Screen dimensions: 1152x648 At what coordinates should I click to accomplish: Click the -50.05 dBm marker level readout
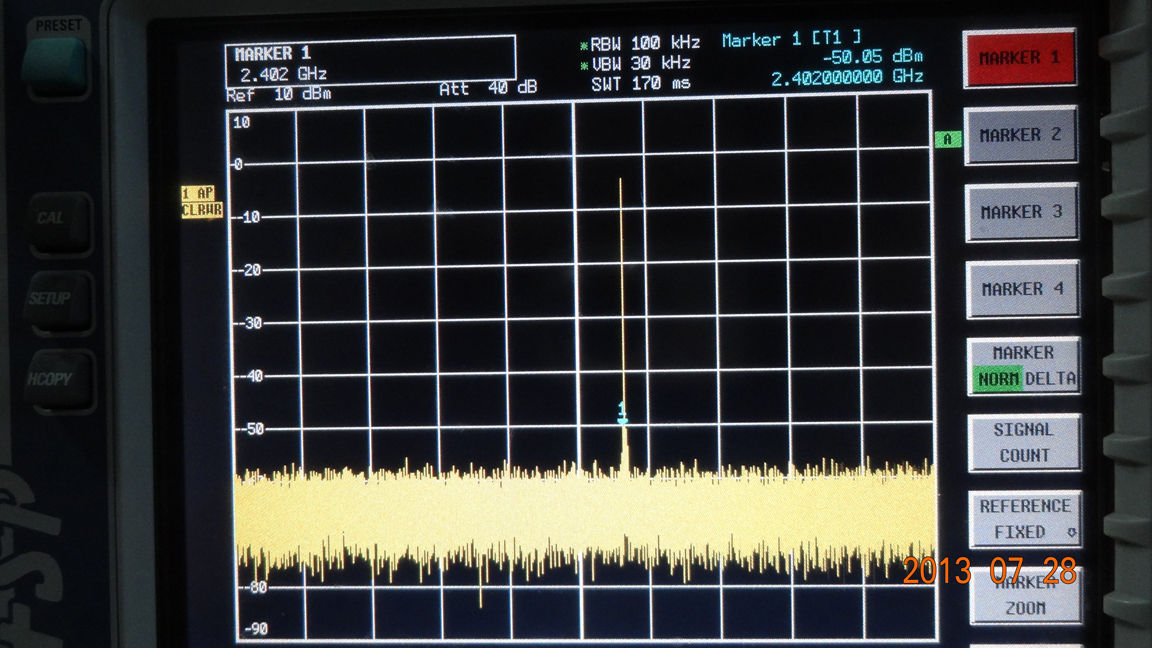[x=872, y=57]
